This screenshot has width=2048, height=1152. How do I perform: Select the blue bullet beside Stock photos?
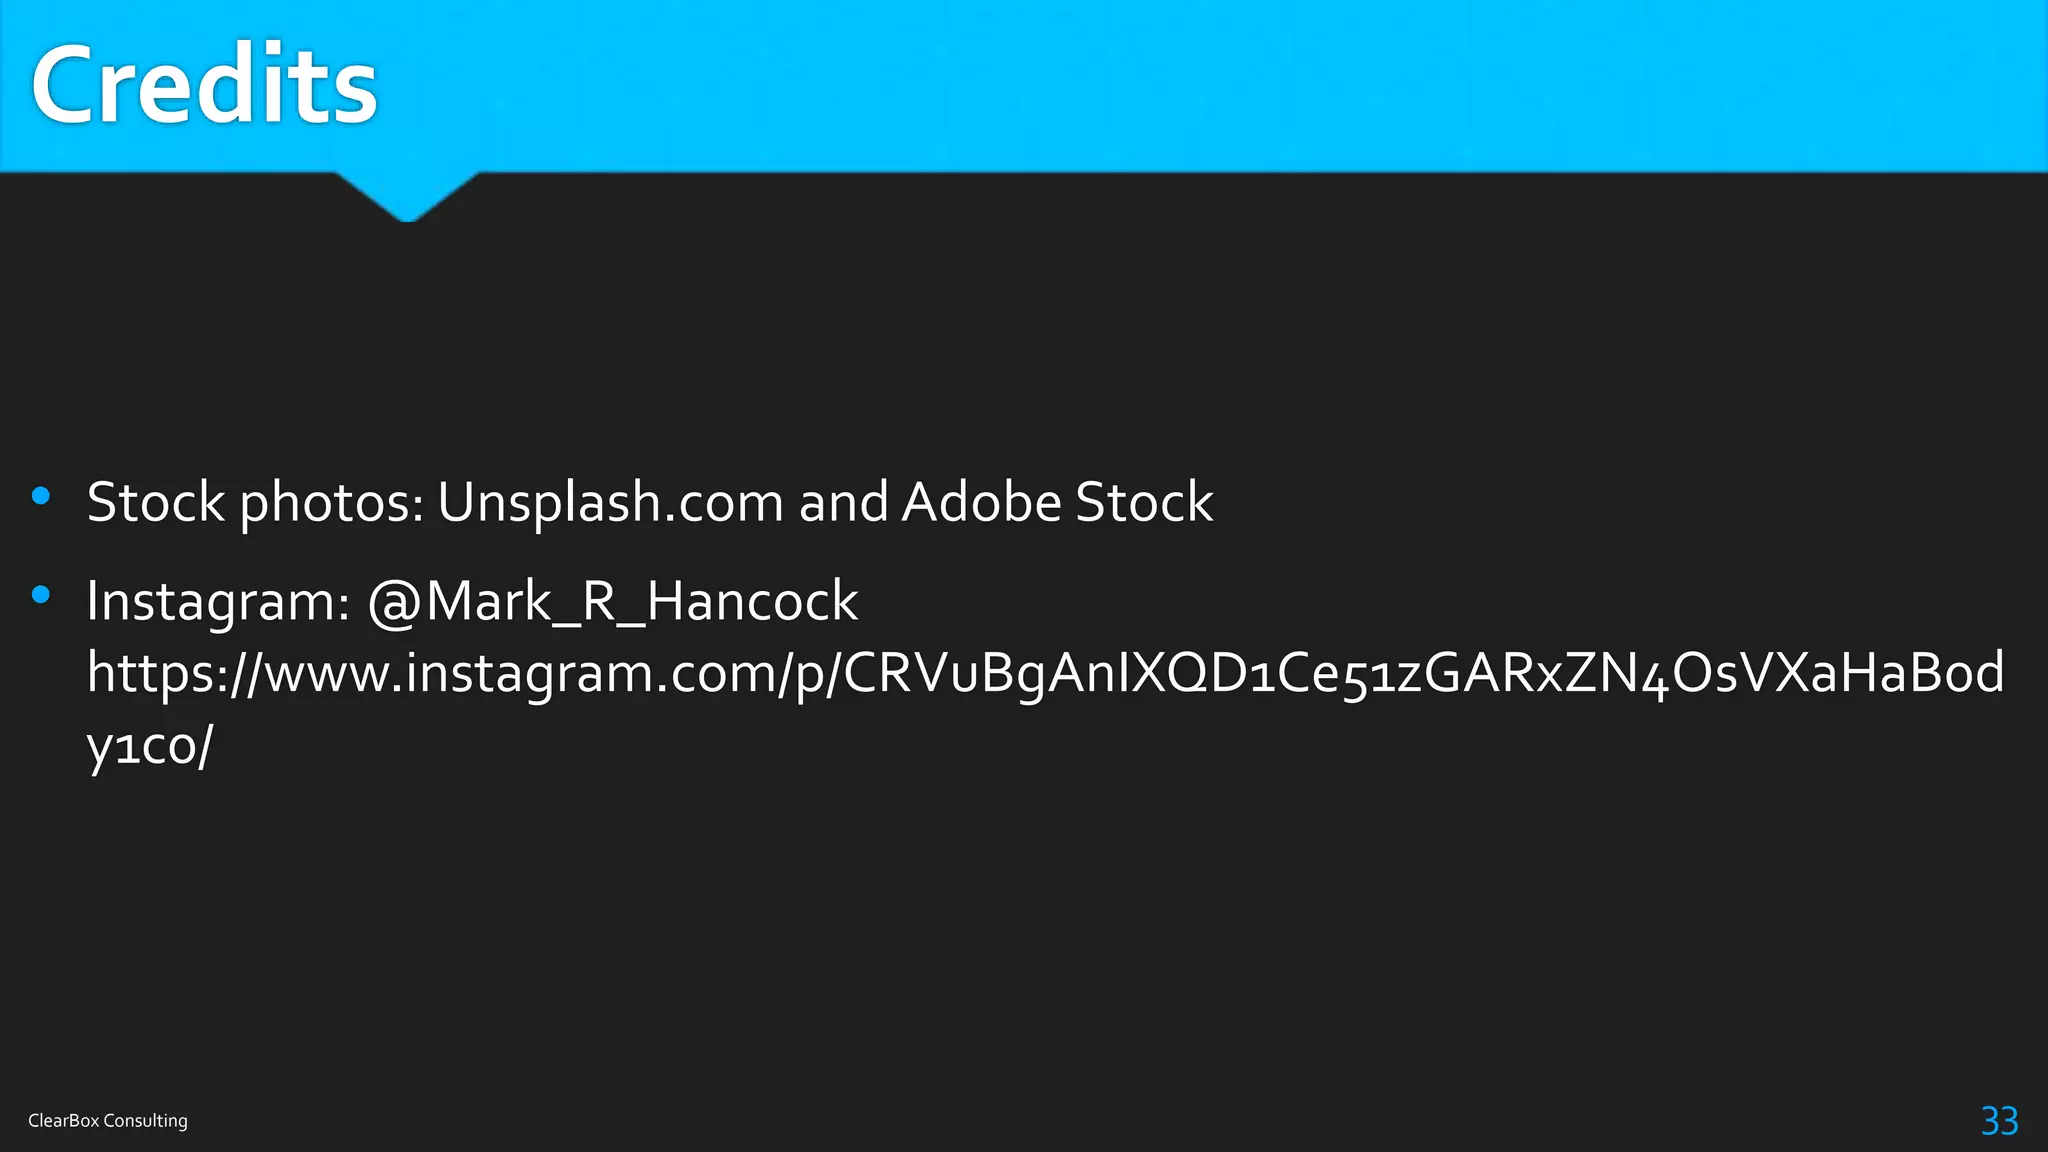coord(41,496)
